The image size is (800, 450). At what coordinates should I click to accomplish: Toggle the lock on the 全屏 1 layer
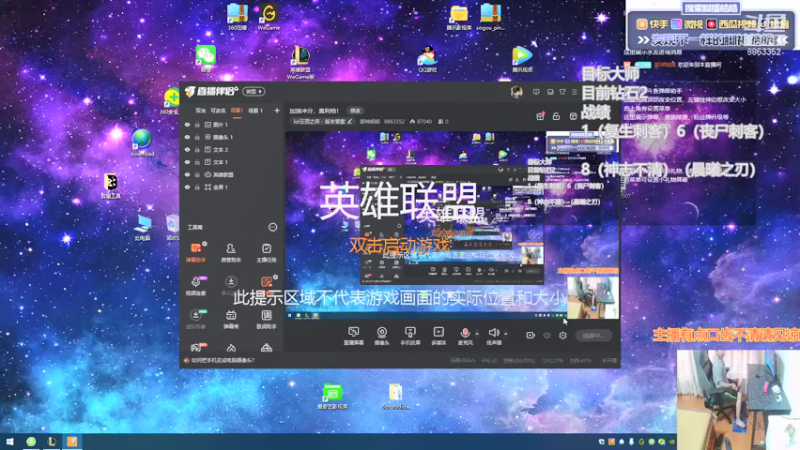coord(197,187)
